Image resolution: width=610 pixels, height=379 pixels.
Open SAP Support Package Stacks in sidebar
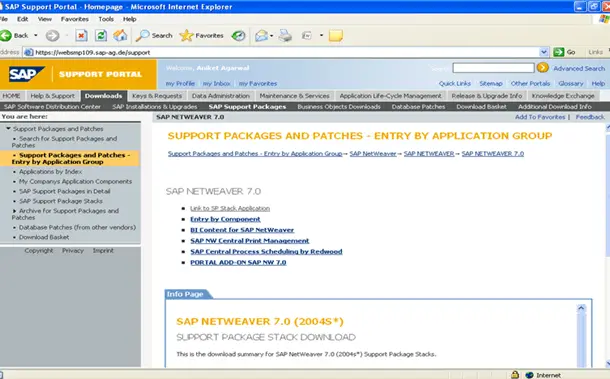(61, 201)
